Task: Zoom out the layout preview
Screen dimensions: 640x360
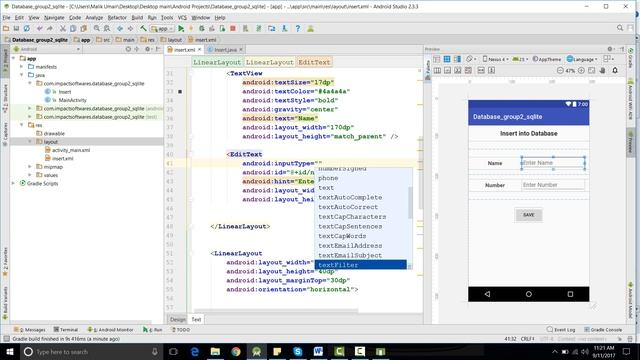Action: tap(560, 70)
